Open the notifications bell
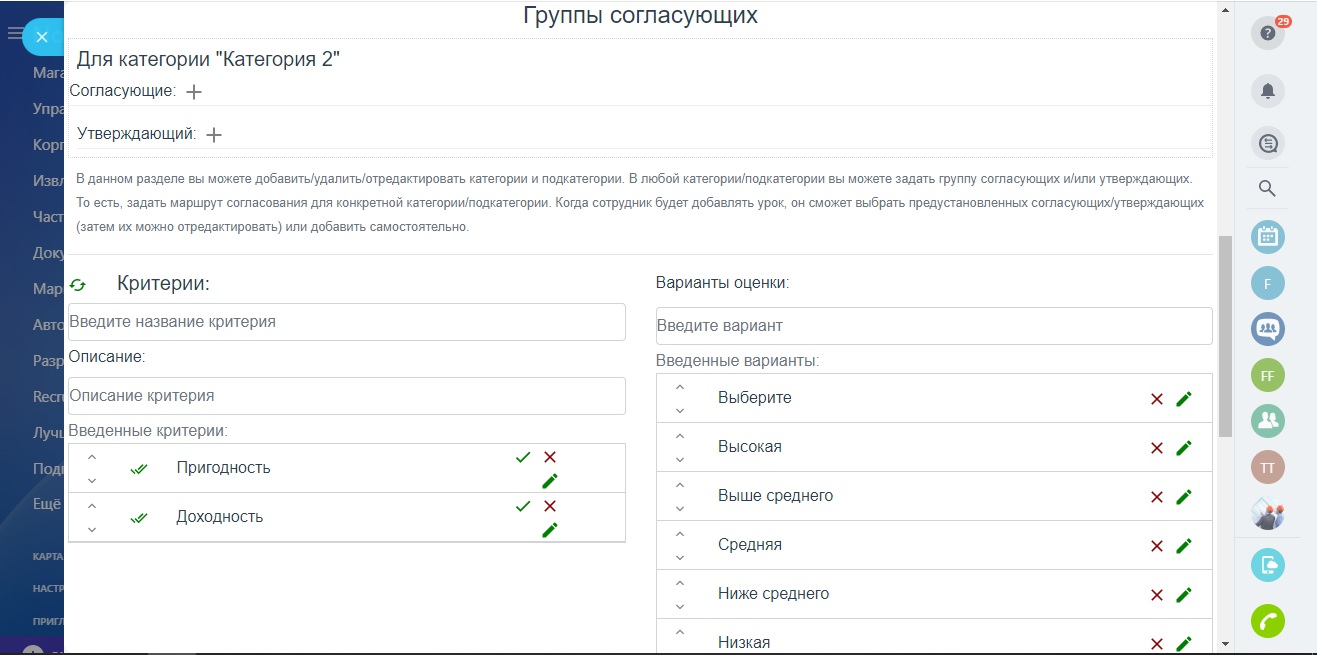This screenshot has width=1317, height=655. coord(1267,91)
